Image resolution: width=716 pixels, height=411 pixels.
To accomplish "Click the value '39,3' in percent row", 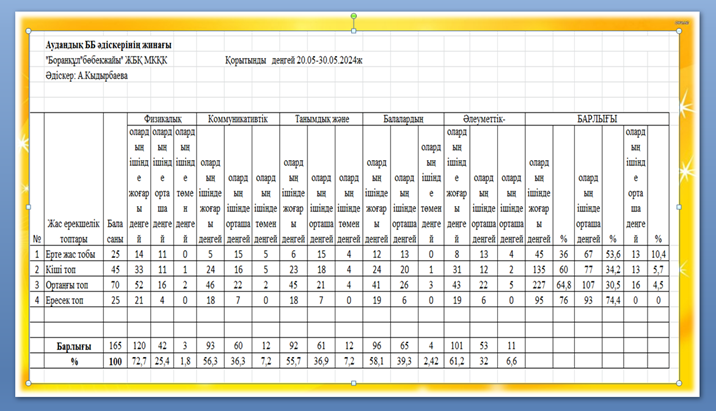I will pos(404,361).
